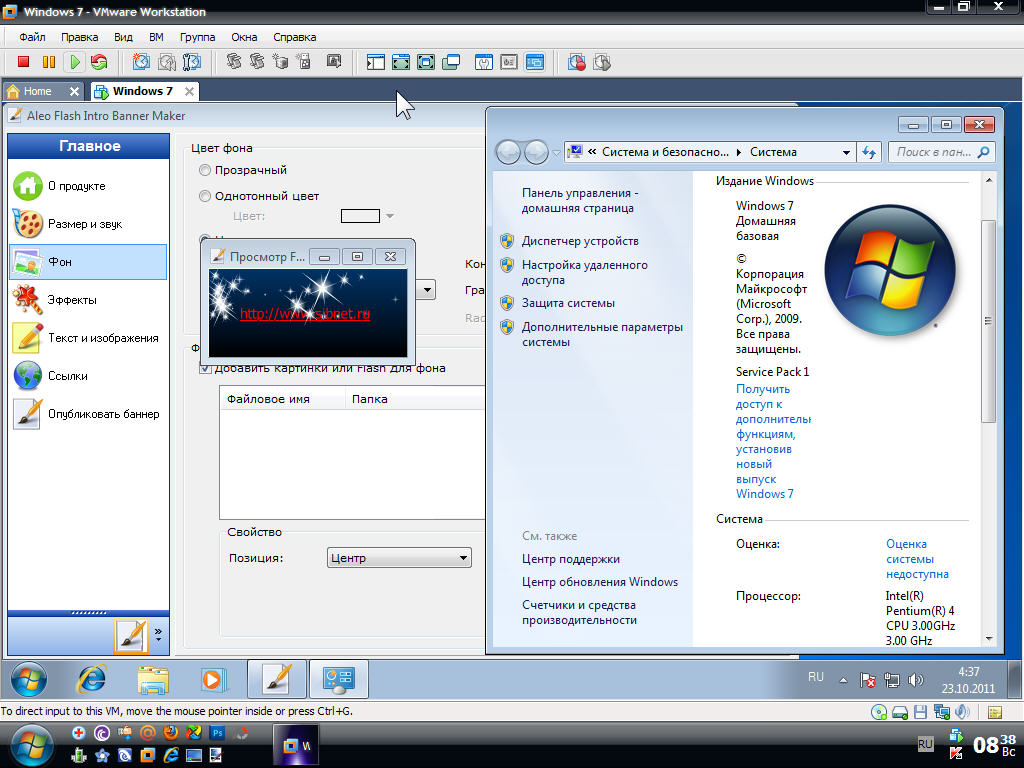Open the ВМ menu
The height and width of the screenshot is (768, 1024).
[x=156, y=37]
